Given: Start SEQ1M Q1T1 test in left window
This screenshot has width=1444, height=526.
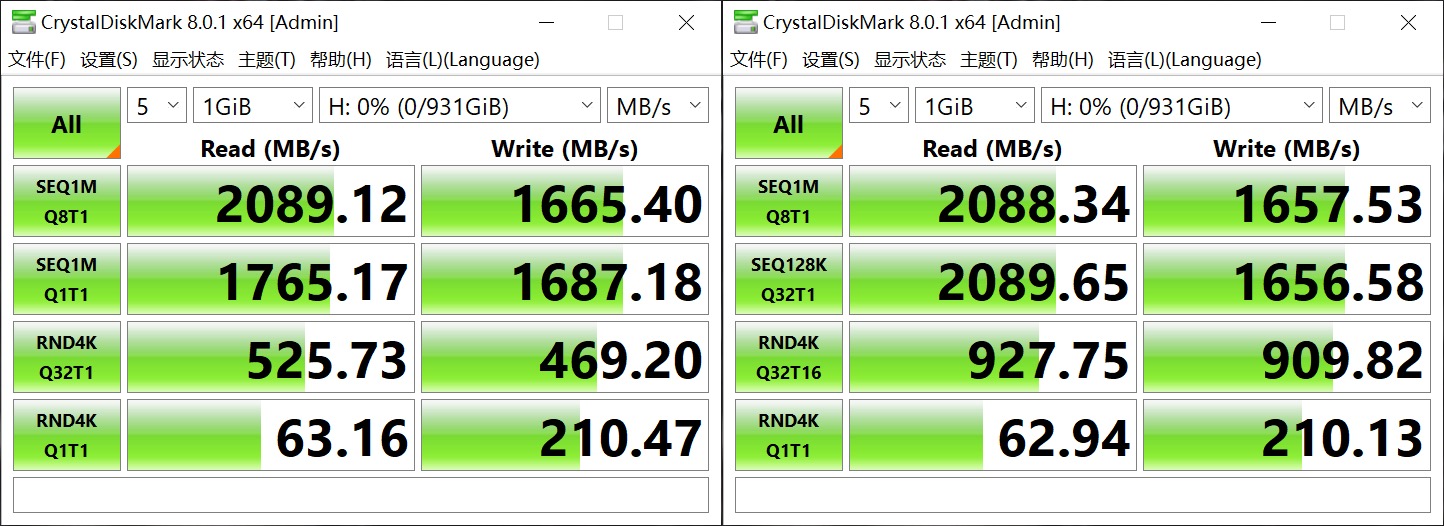Looking at the screenshot, I should [67, 280].
